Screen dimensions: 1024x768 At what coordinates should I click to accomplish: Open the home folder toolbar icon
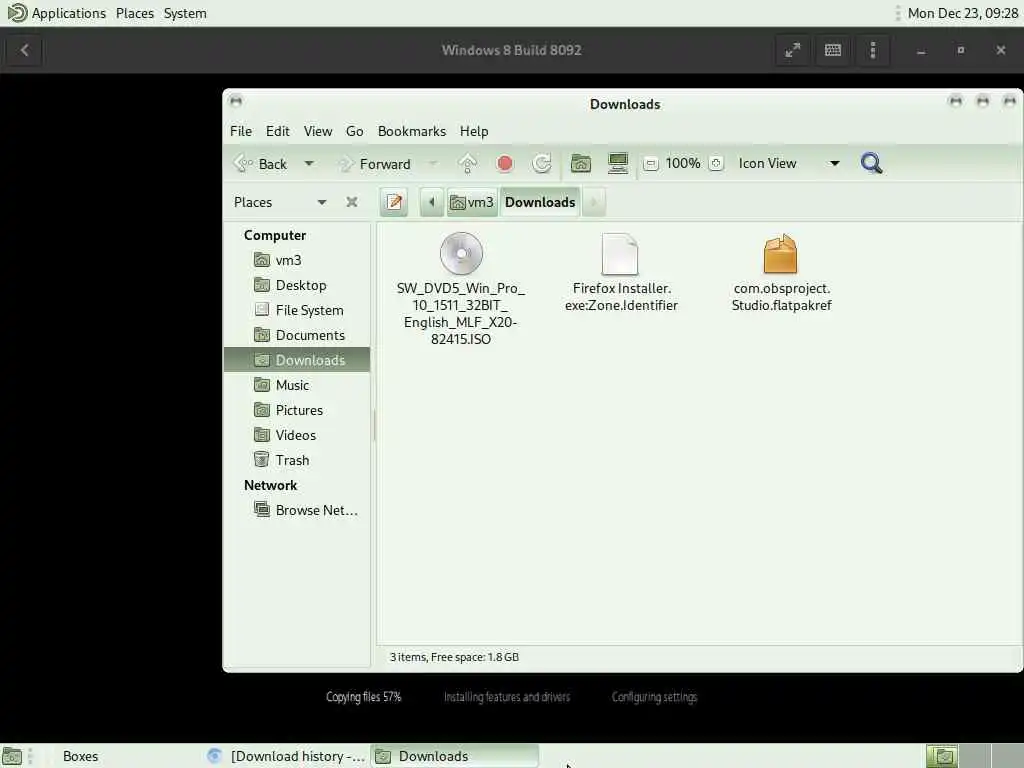pos(581,163)
